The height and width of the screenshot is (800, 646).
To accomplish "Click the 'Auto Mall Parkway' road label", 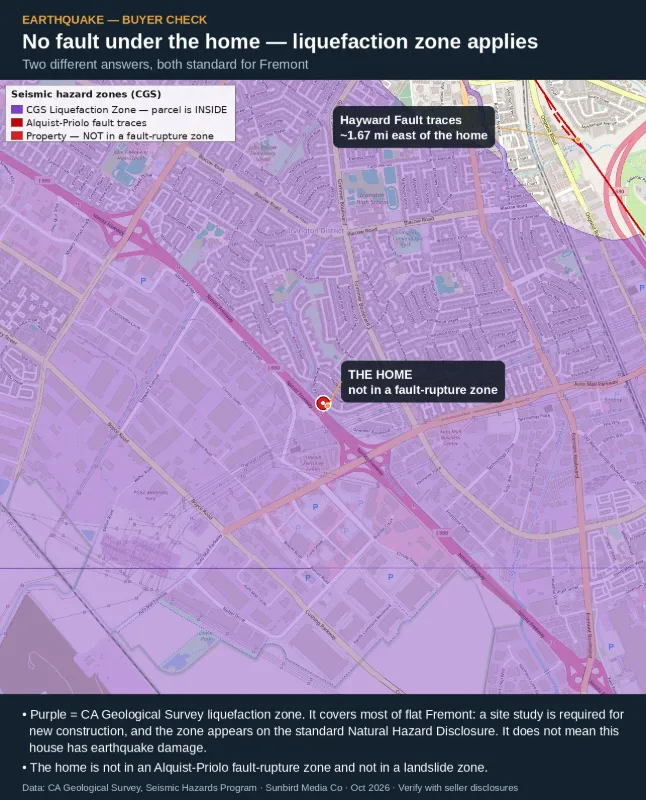I will (x=595, y=383).
